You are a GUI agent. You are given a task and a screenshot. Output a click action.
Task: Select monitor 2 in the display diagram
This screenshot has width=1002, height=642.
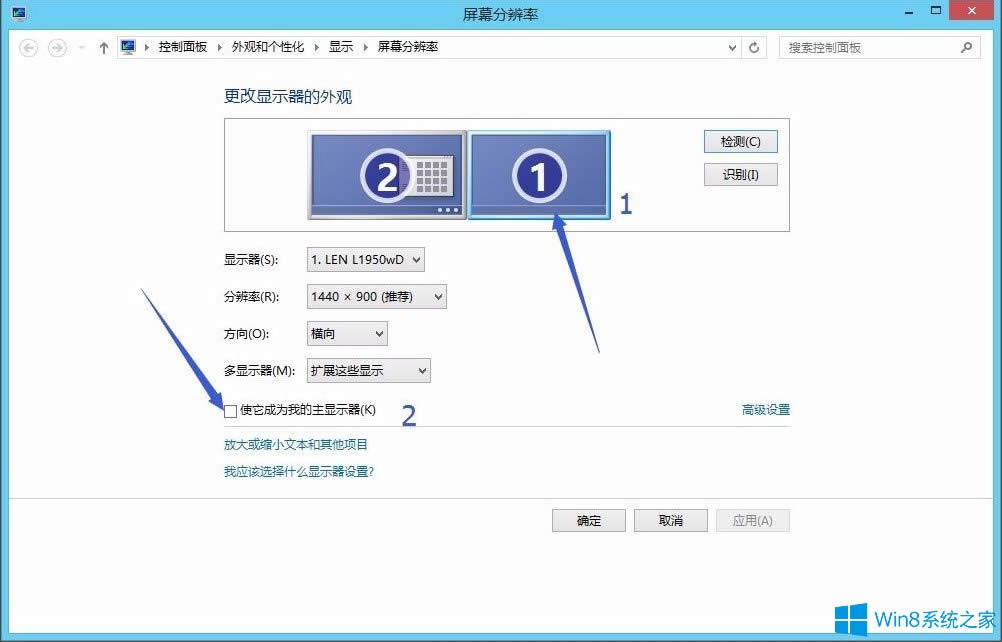click(387, 175)
